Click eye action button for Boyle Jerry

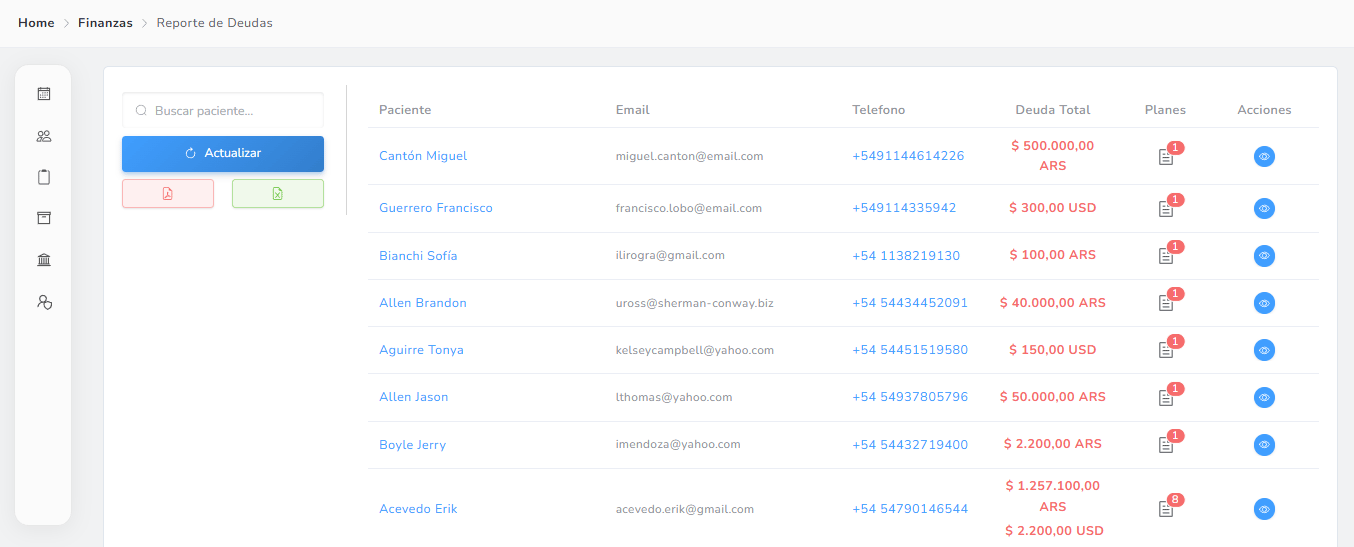click(x=1264, y=445)
